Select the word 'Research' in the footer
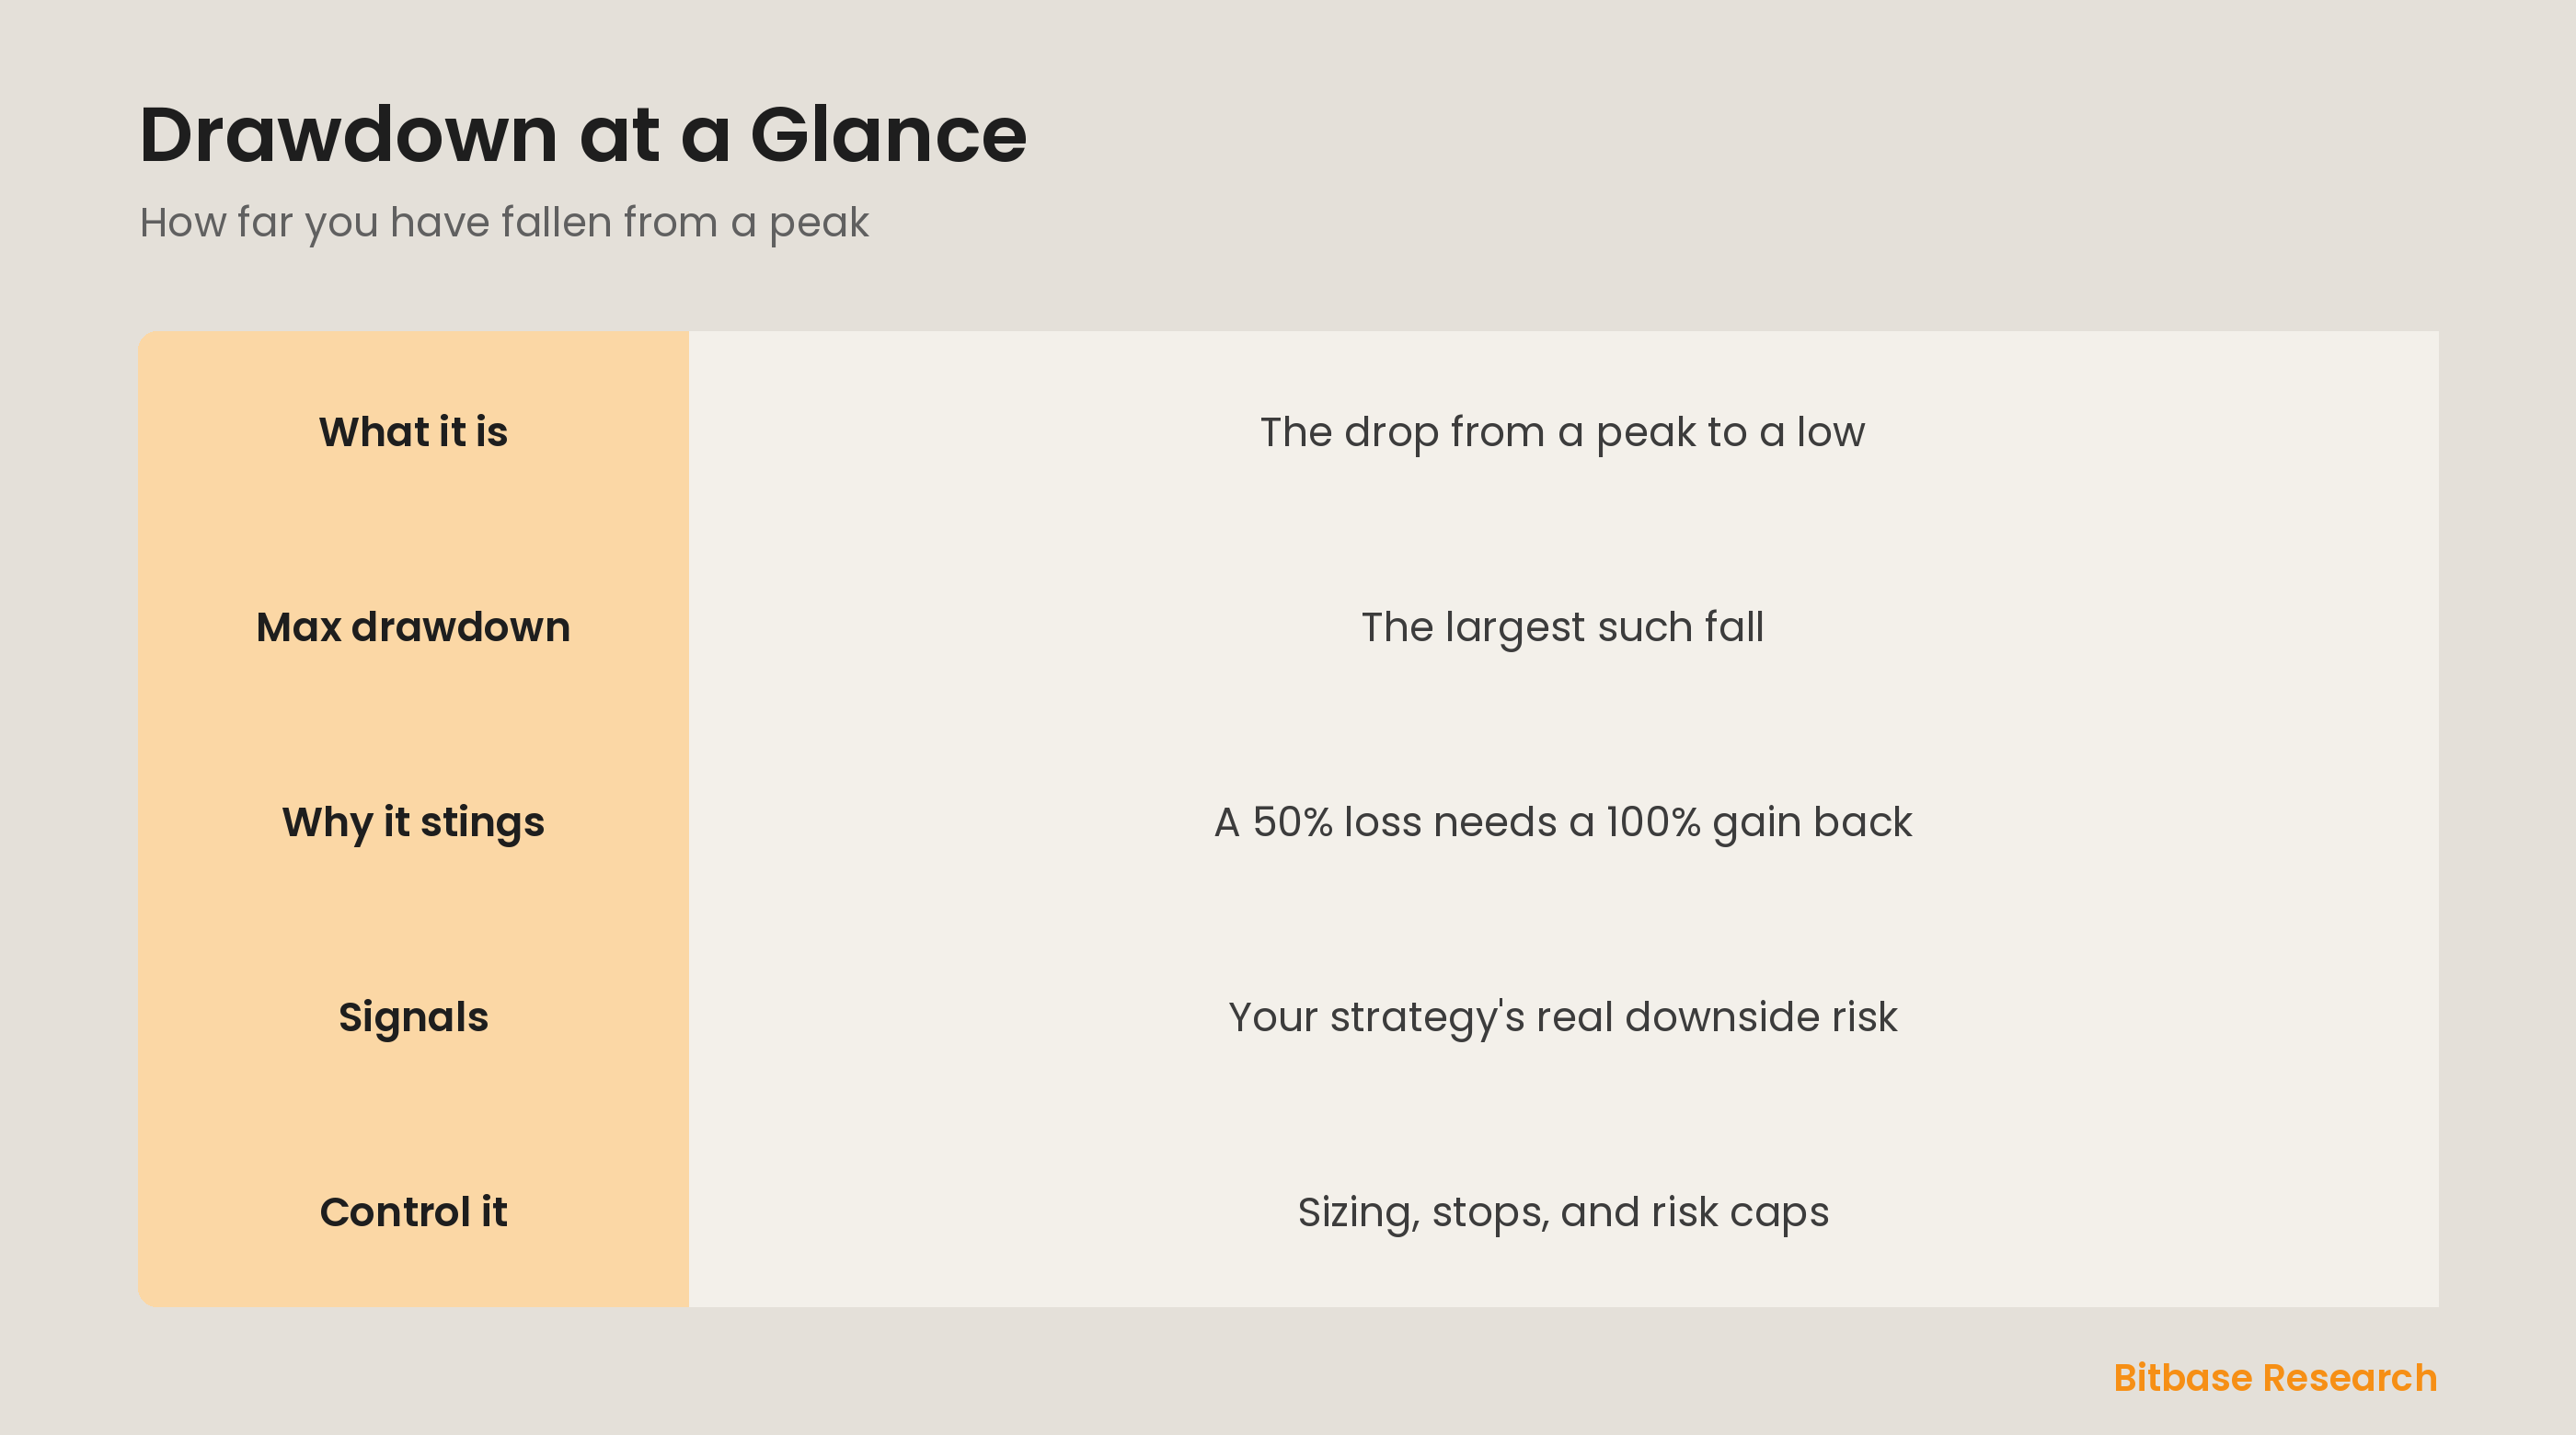Screen dimensions: 2576x1435 click(2350, 1378)
